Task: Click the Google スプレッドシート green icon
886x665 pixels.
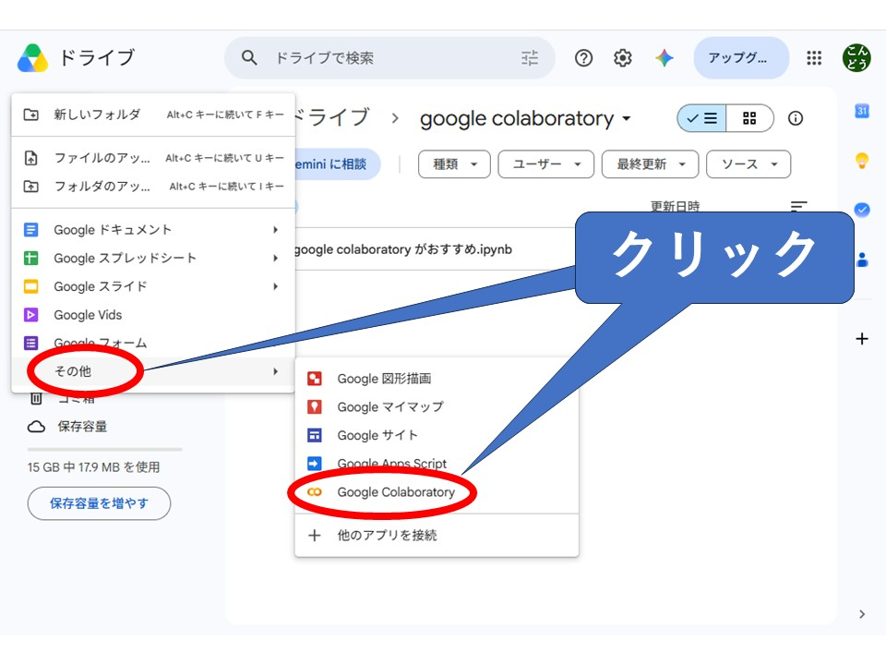Action: tap(31, 258)
